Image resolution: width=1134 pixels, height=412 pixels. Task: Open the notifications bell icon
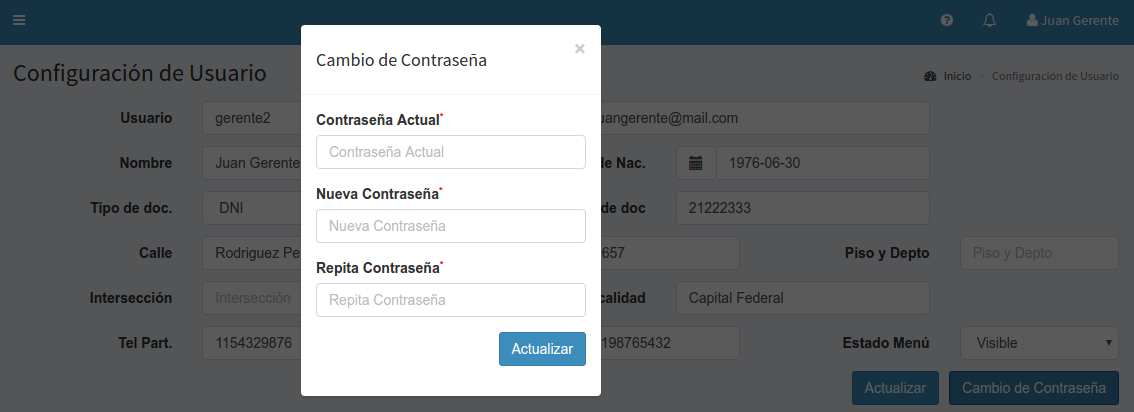click(x=990, y=20)
